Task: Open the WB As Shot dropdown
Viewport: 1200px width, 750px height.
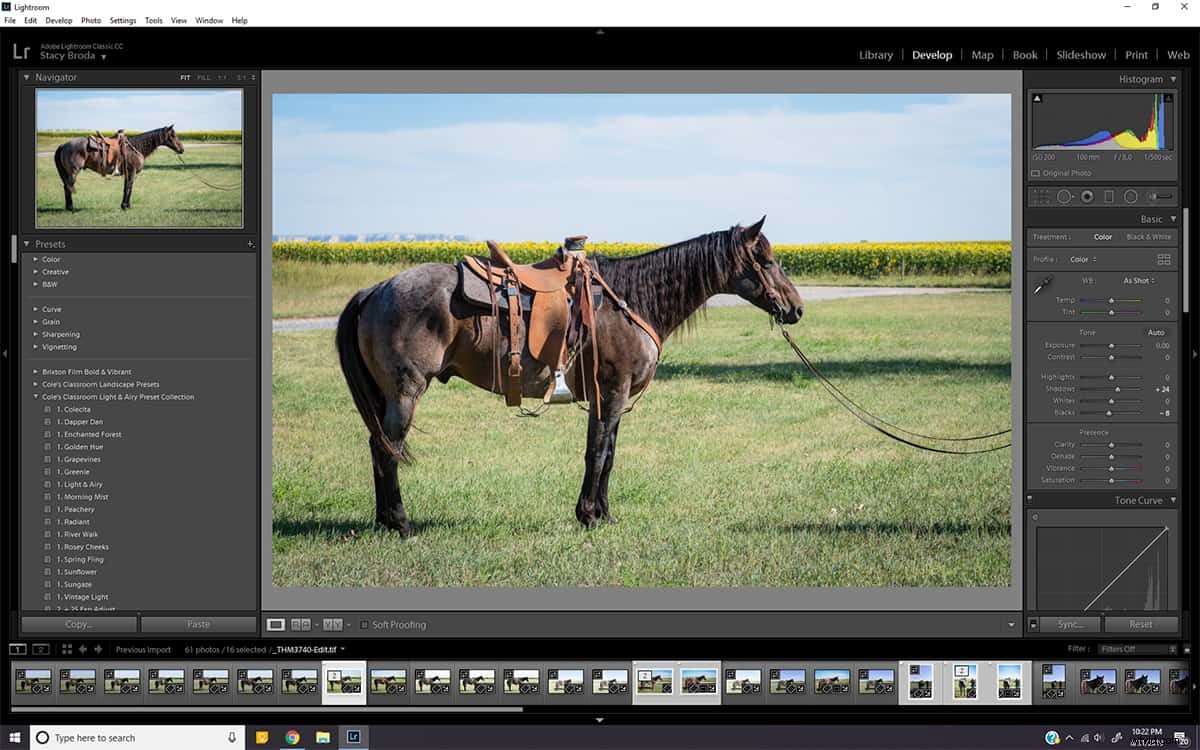Action: pos(1139,281)
